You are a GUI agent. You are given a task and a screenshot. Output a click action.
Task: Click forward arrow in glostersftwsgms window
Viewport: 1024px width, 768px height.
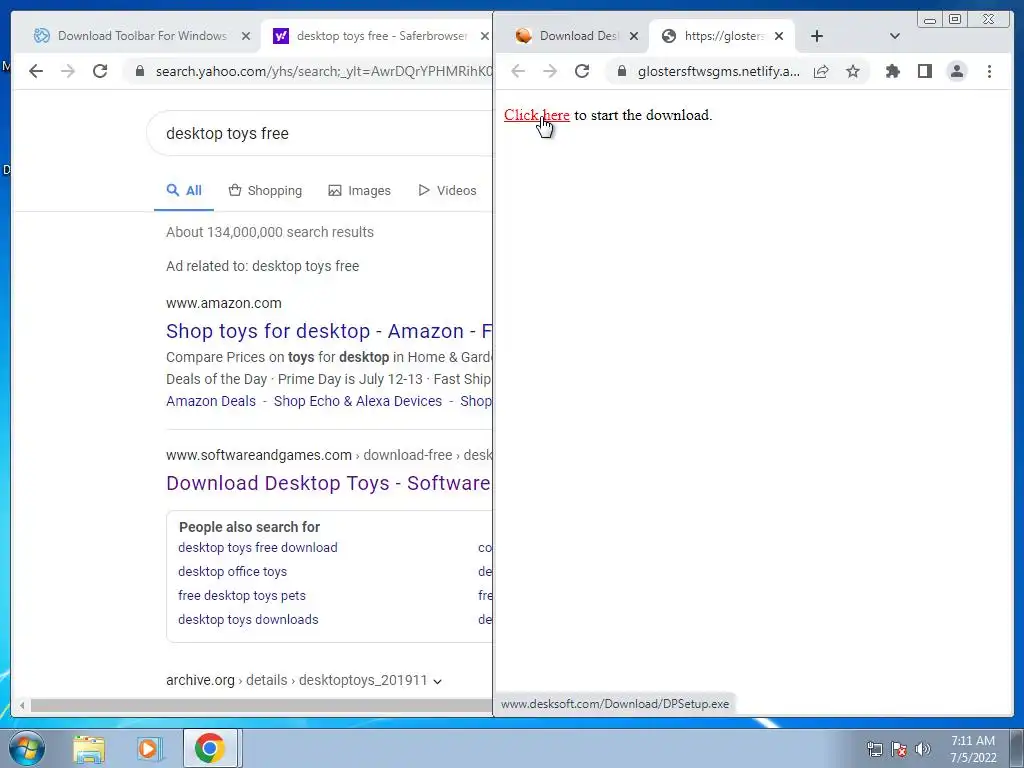[x=550, y=71]
